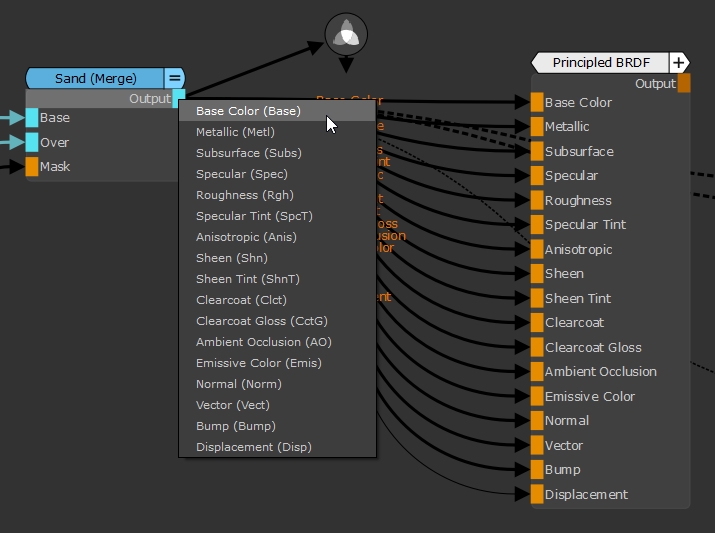This screenshot has height=533, width=715.
Task: Click the three-circle blend node icon
Action: click(x=346, y=34)
